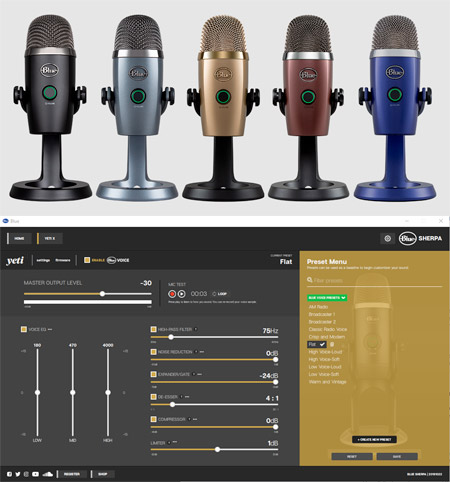Select the High Voice-Soft preset
This screenshot has width=450, height=482.
pyautogui.click(x=324, y=359)
